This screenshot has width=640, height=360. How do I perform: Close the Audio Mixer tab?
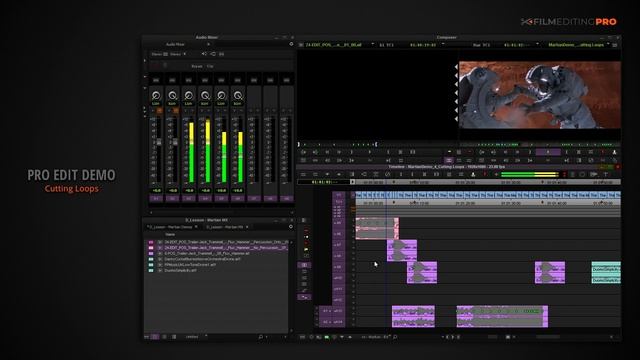pos(208,44)
